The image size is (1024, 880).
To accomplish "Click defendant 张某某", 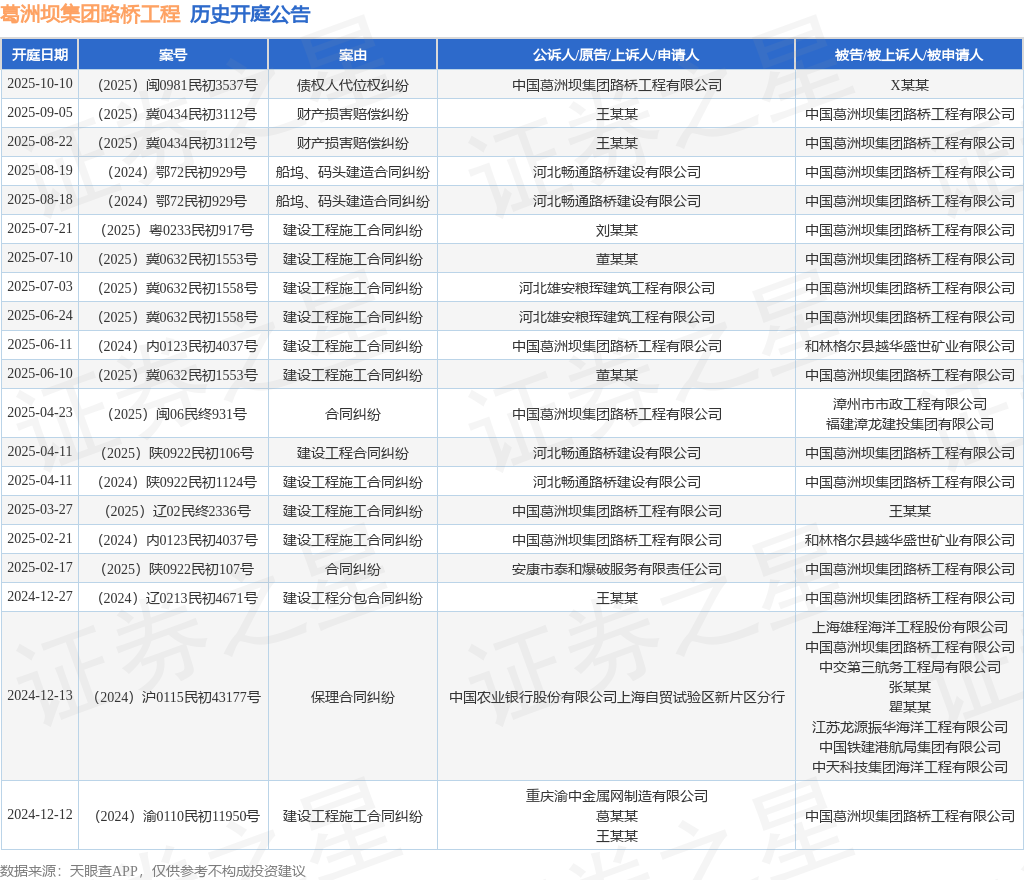I will point(909,687).
